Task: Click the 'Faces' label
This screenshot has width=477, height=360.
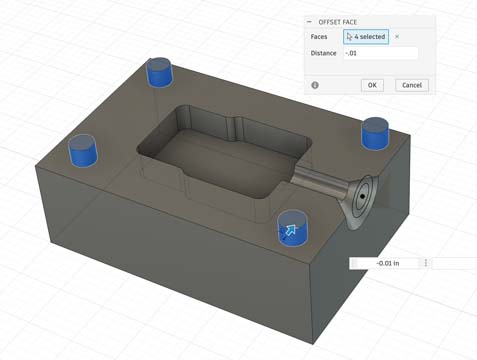Action: pyautogui.click(x=319, y=37)
